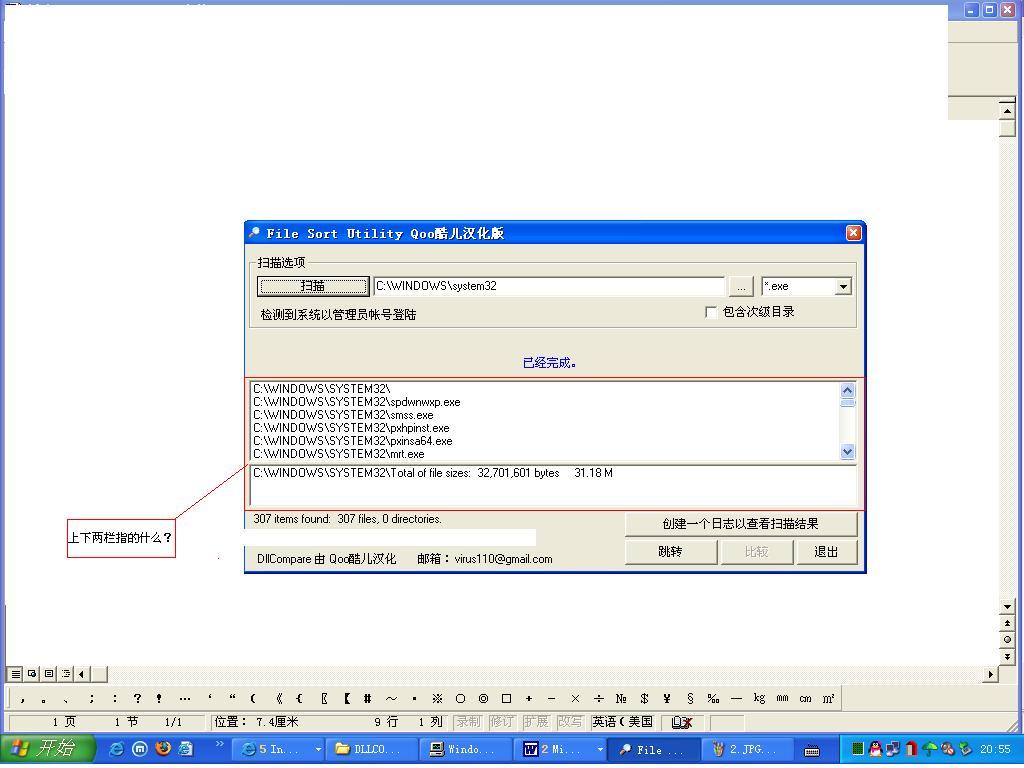Image resolution: width=1024 pixels, height=768 pixels.
Task: Toggle 改写 overtype mode in status bar
Action: pyautogui.click(x=569, y=722)
